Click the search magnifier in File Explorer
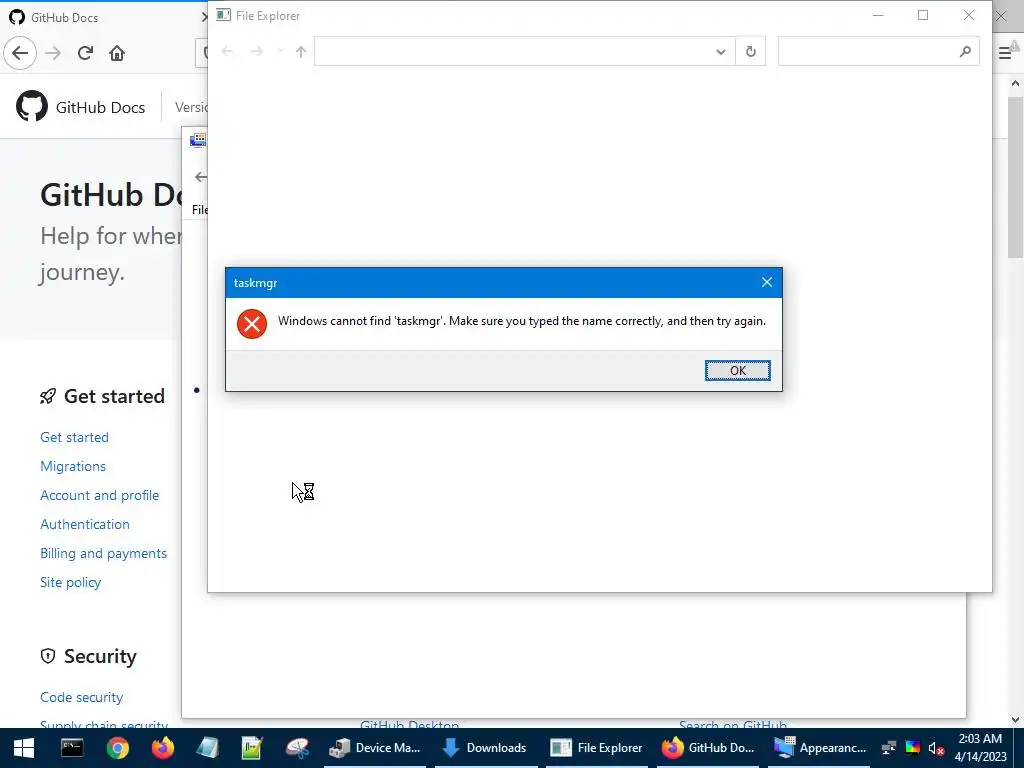 965,52
